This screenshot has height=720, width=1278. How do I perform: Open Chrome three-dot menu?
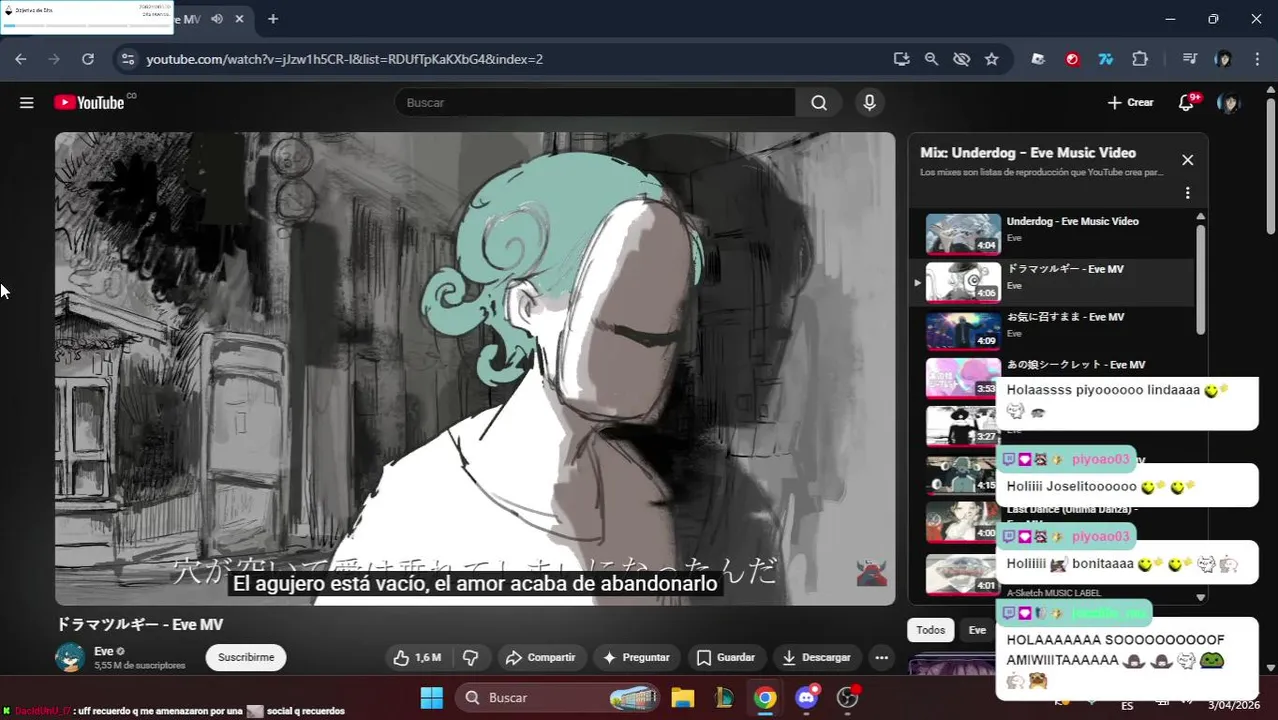click(x=1258, y=59)
